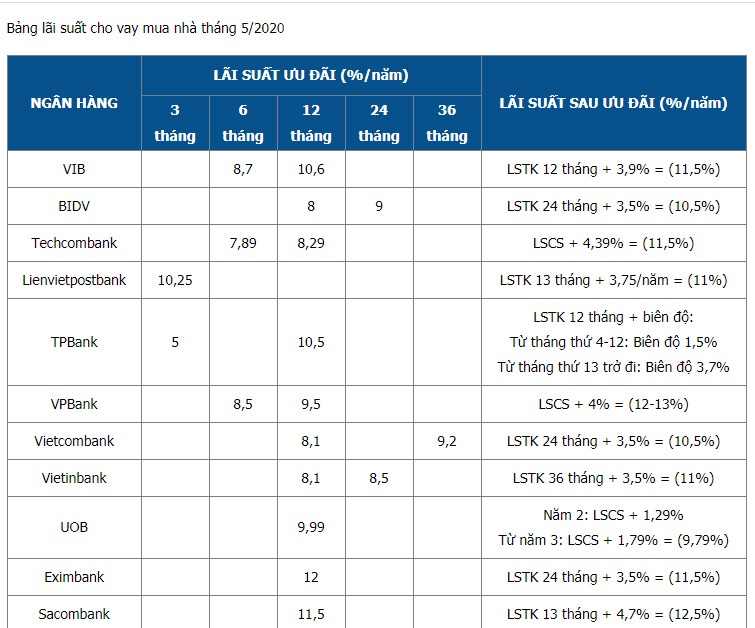Select Vietcombank's 9,2 rate cell
This screenshot has width=755, height=628.
[447, 441]
